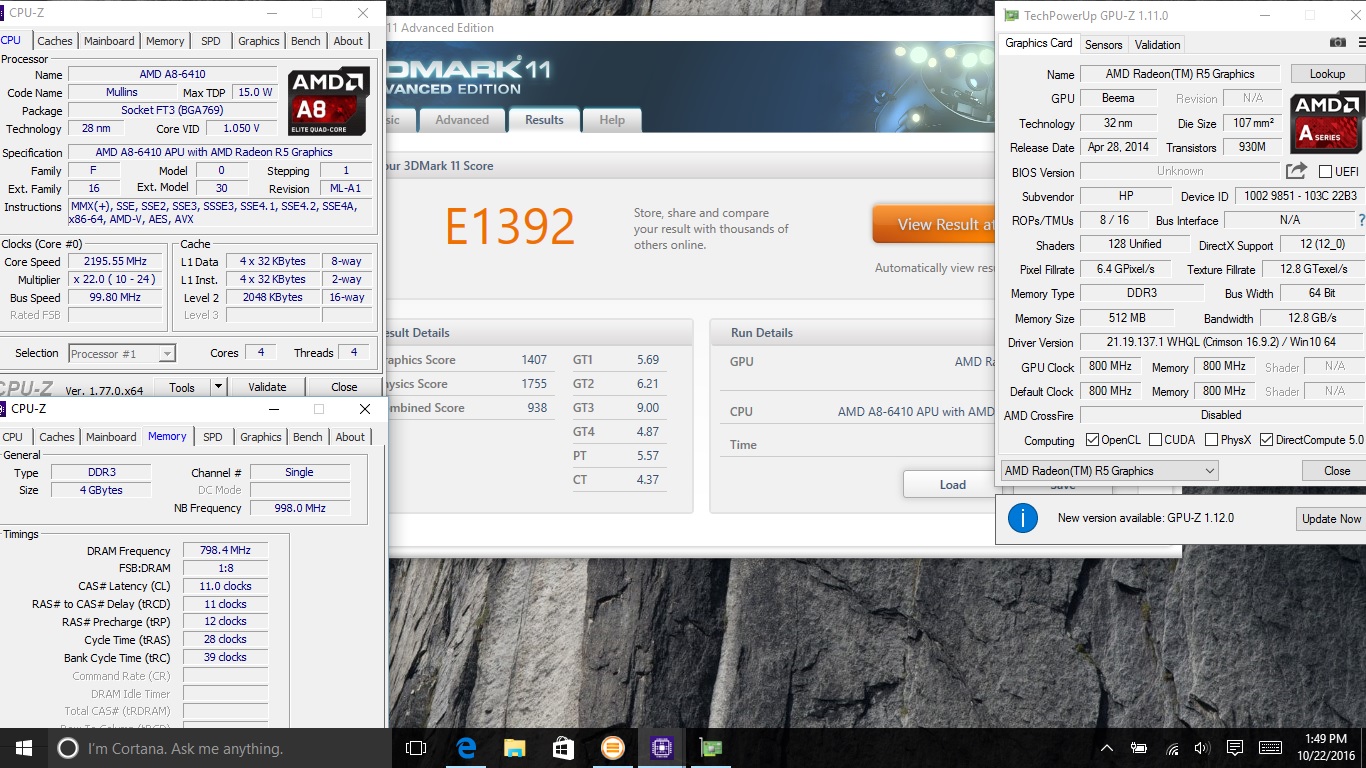Click the GPU Name field AMD Radeon(TM) R5 Graphics

[x=1180, y=74]
